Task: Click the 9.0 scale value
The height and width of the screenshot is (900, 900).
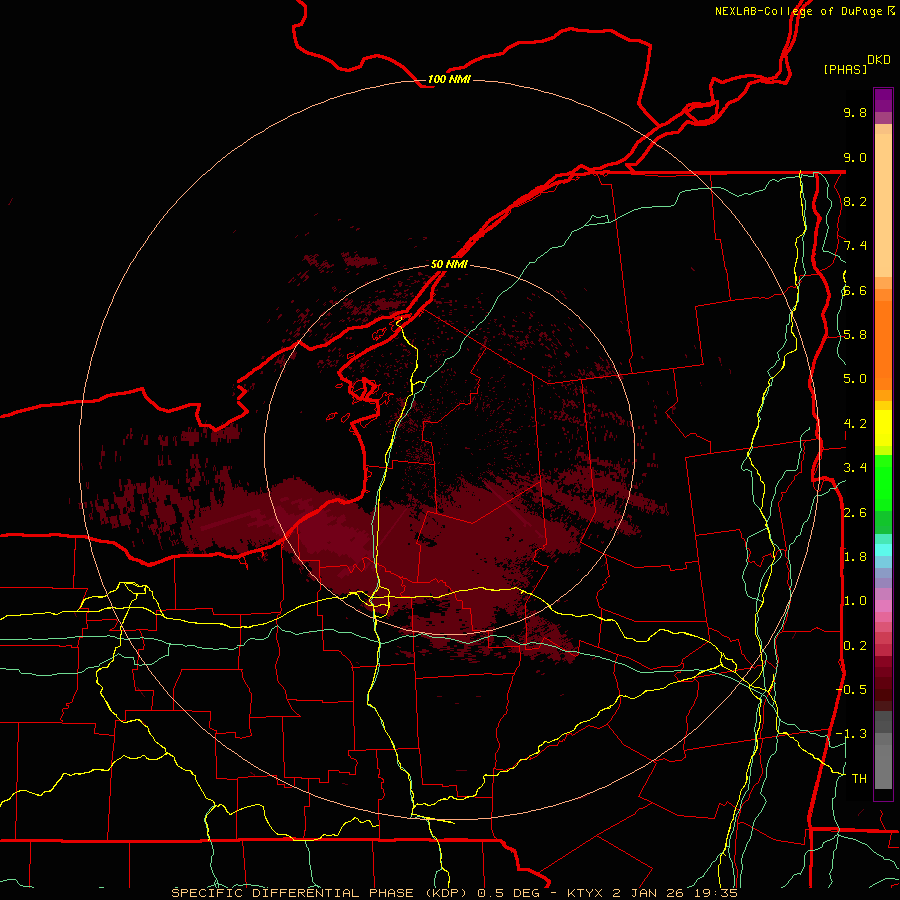Action: pos(855,157)
